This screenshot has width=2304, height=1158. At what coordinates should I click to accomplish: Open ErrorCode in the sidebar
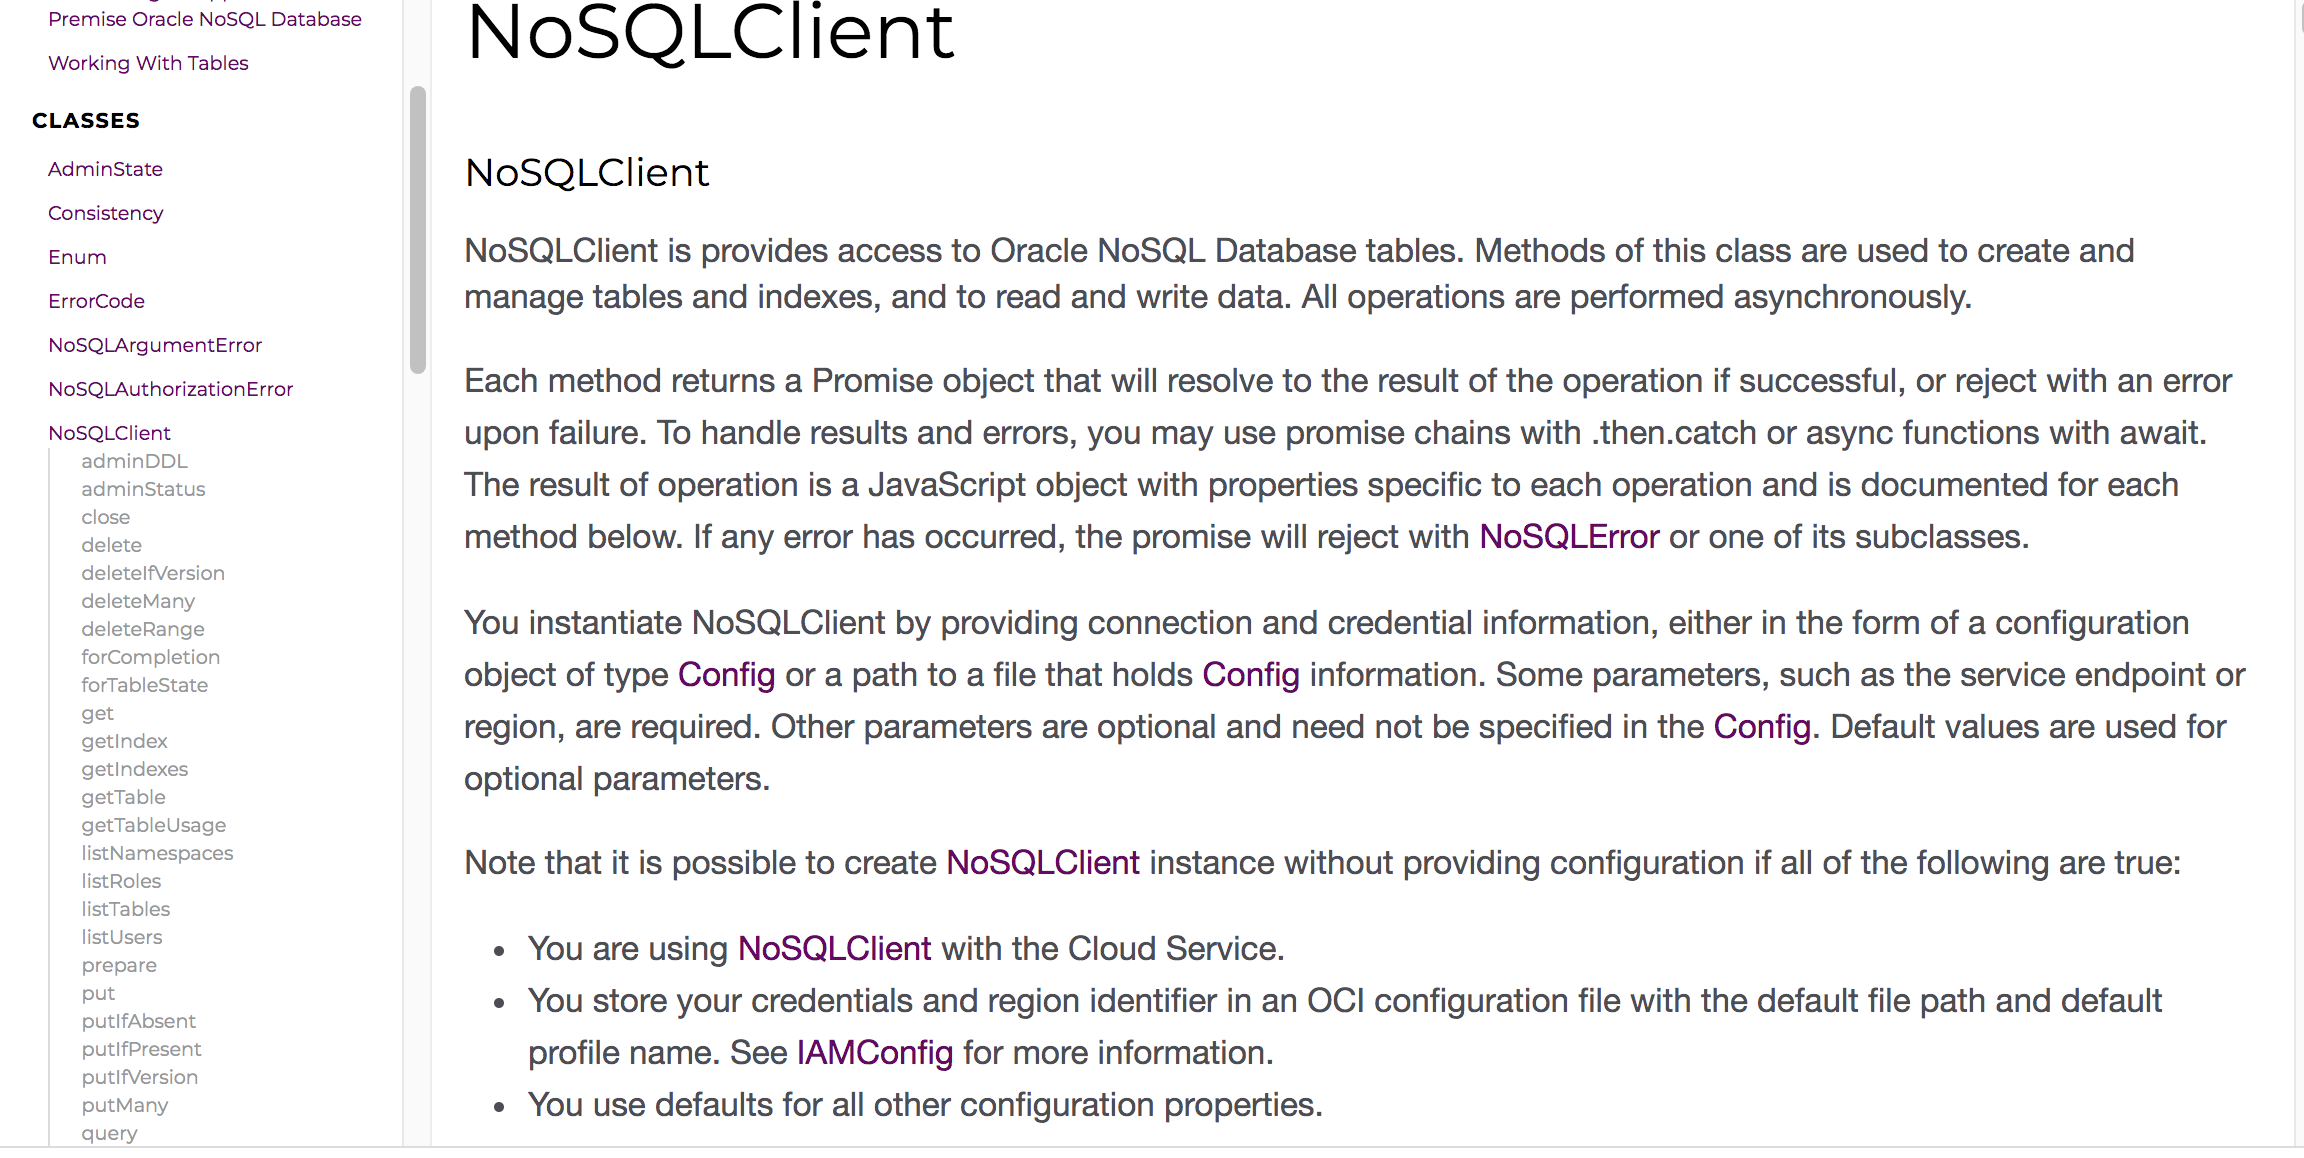click(x=96, y=301)
